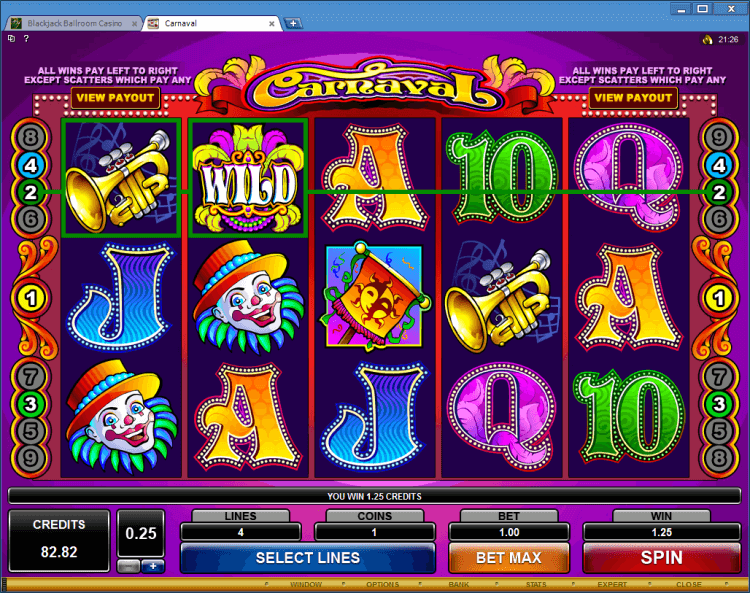Click the WILD mask symbol on reel two
Image resolution: width=750 pixels, height=593 pixels.
(248, 178)
